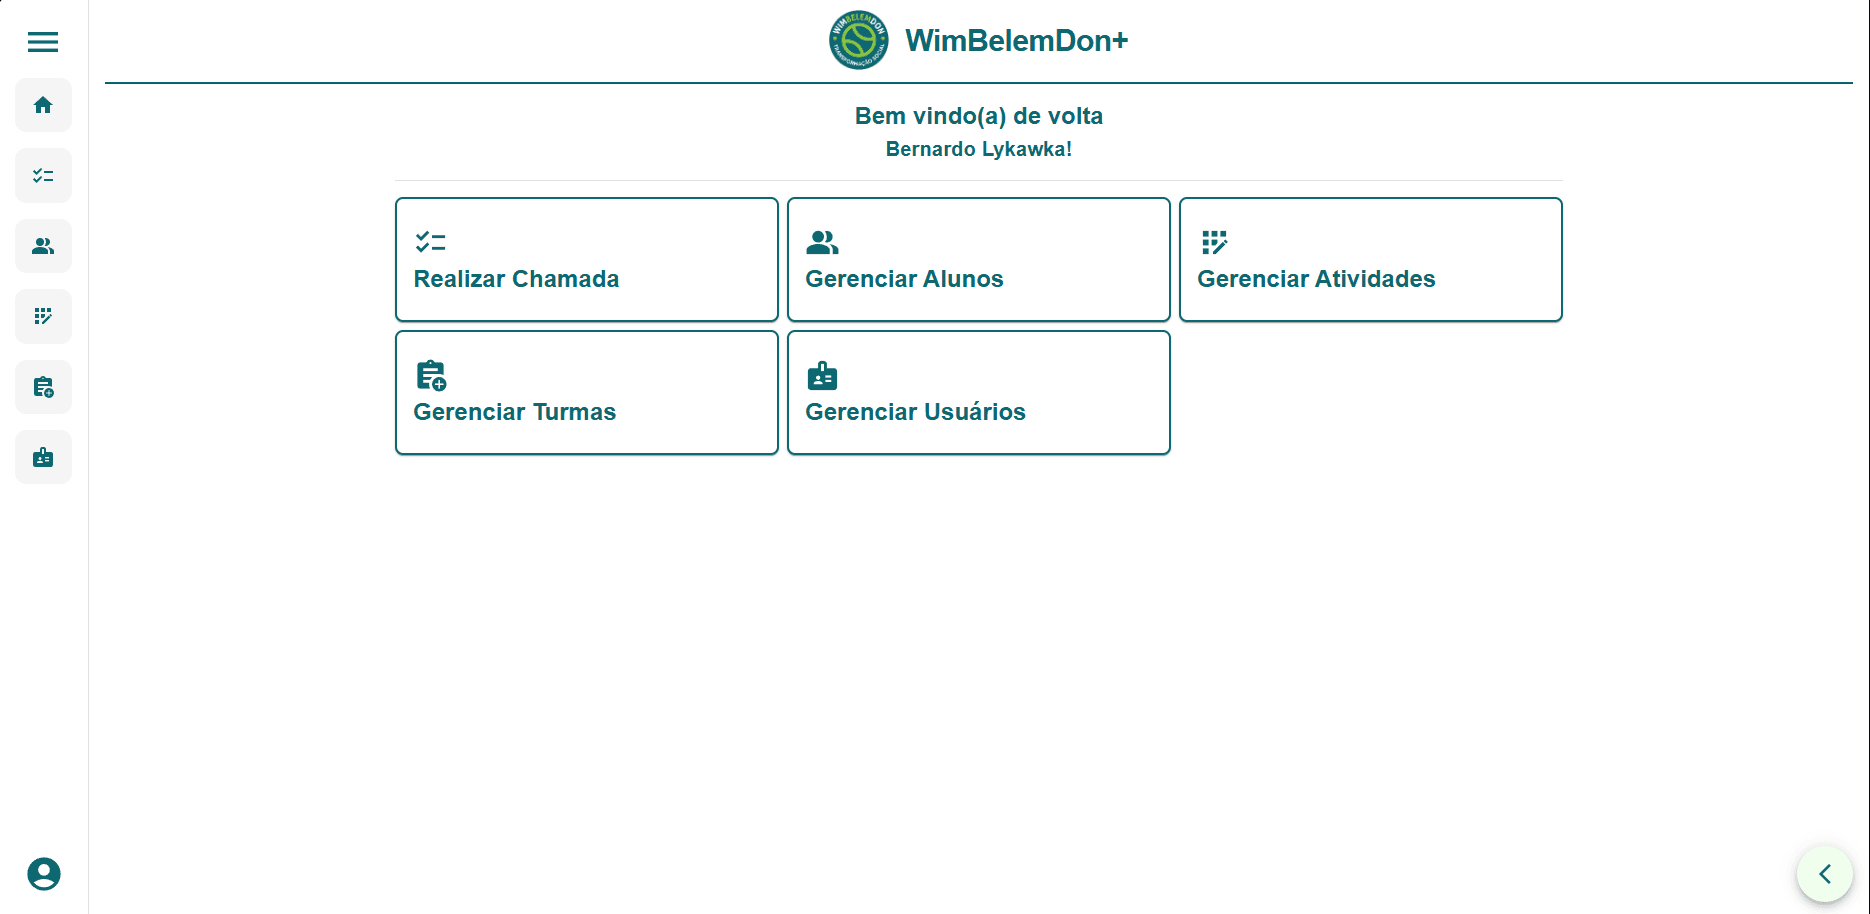Click the sidebar people (students) icon
This screenshot has height=914, width=1870.
[x=43, y=246]
